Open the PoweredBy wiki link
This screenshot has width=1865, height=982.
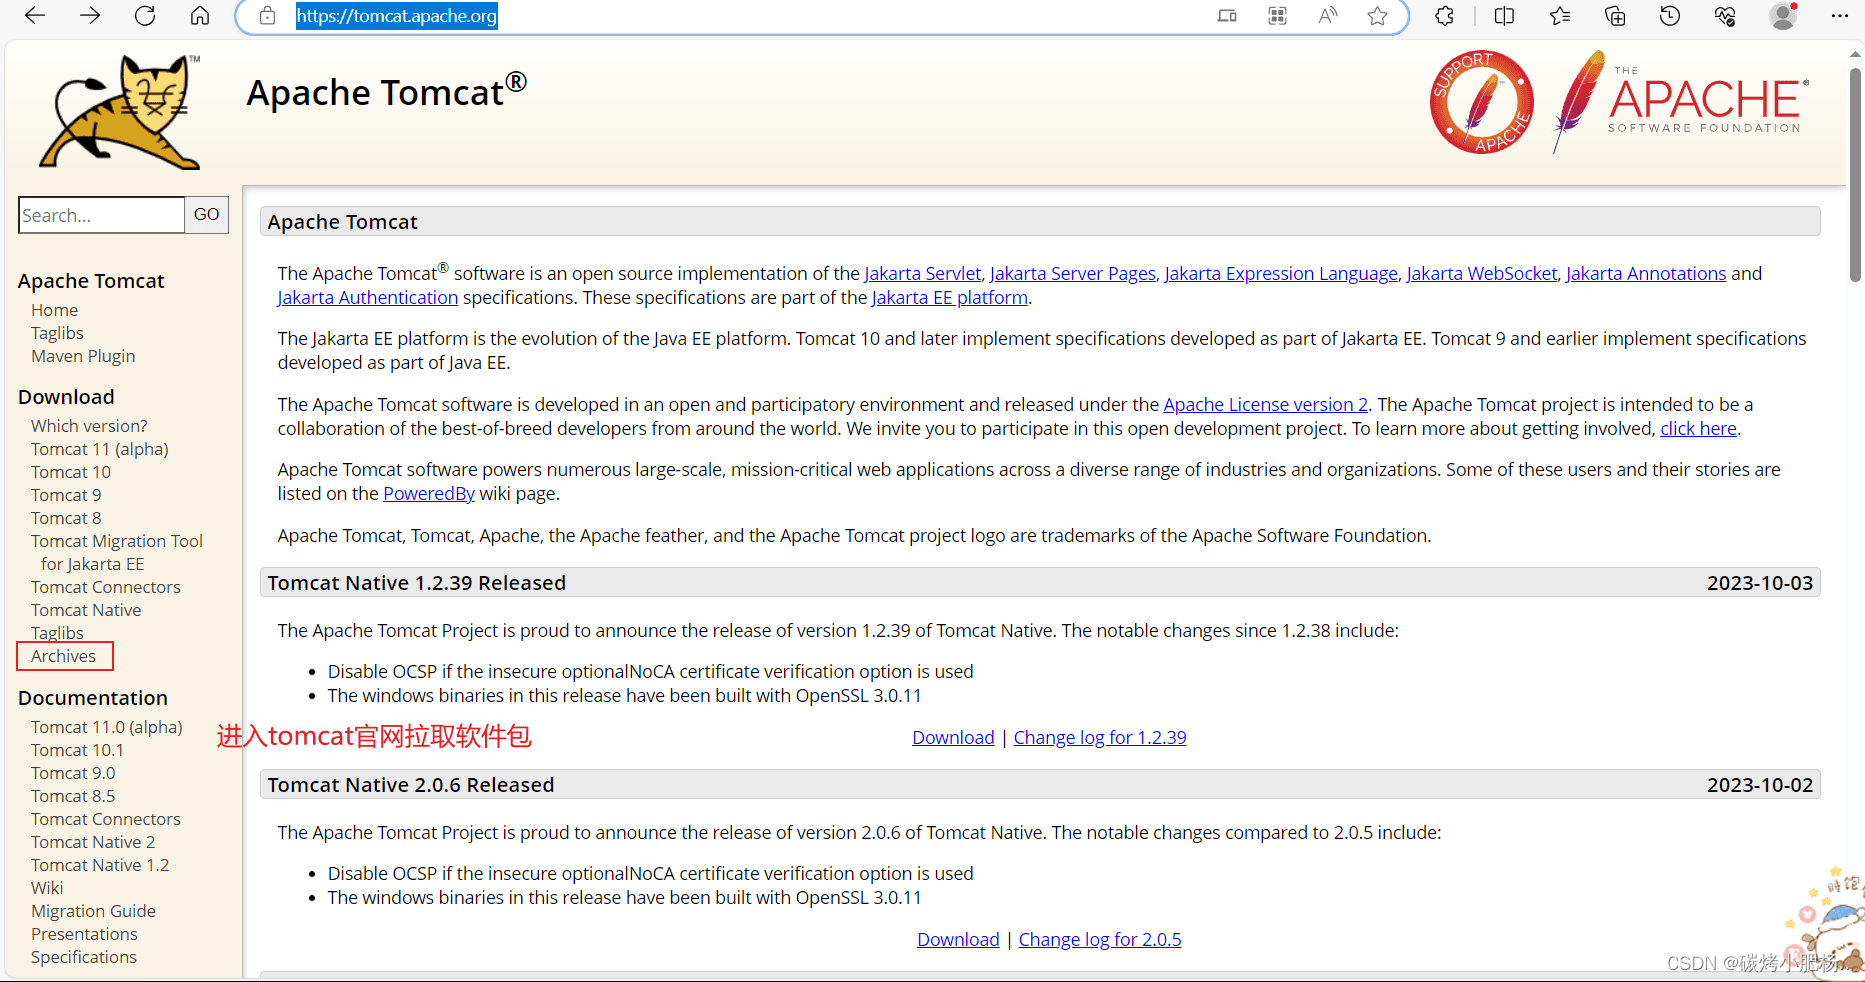[x=429, y=494]
